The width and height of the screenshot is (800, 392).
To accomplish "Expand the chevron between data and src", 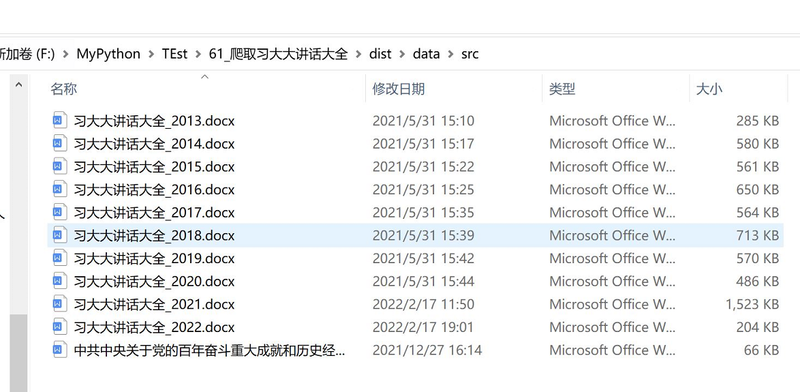I will click(x=451, y=54).
